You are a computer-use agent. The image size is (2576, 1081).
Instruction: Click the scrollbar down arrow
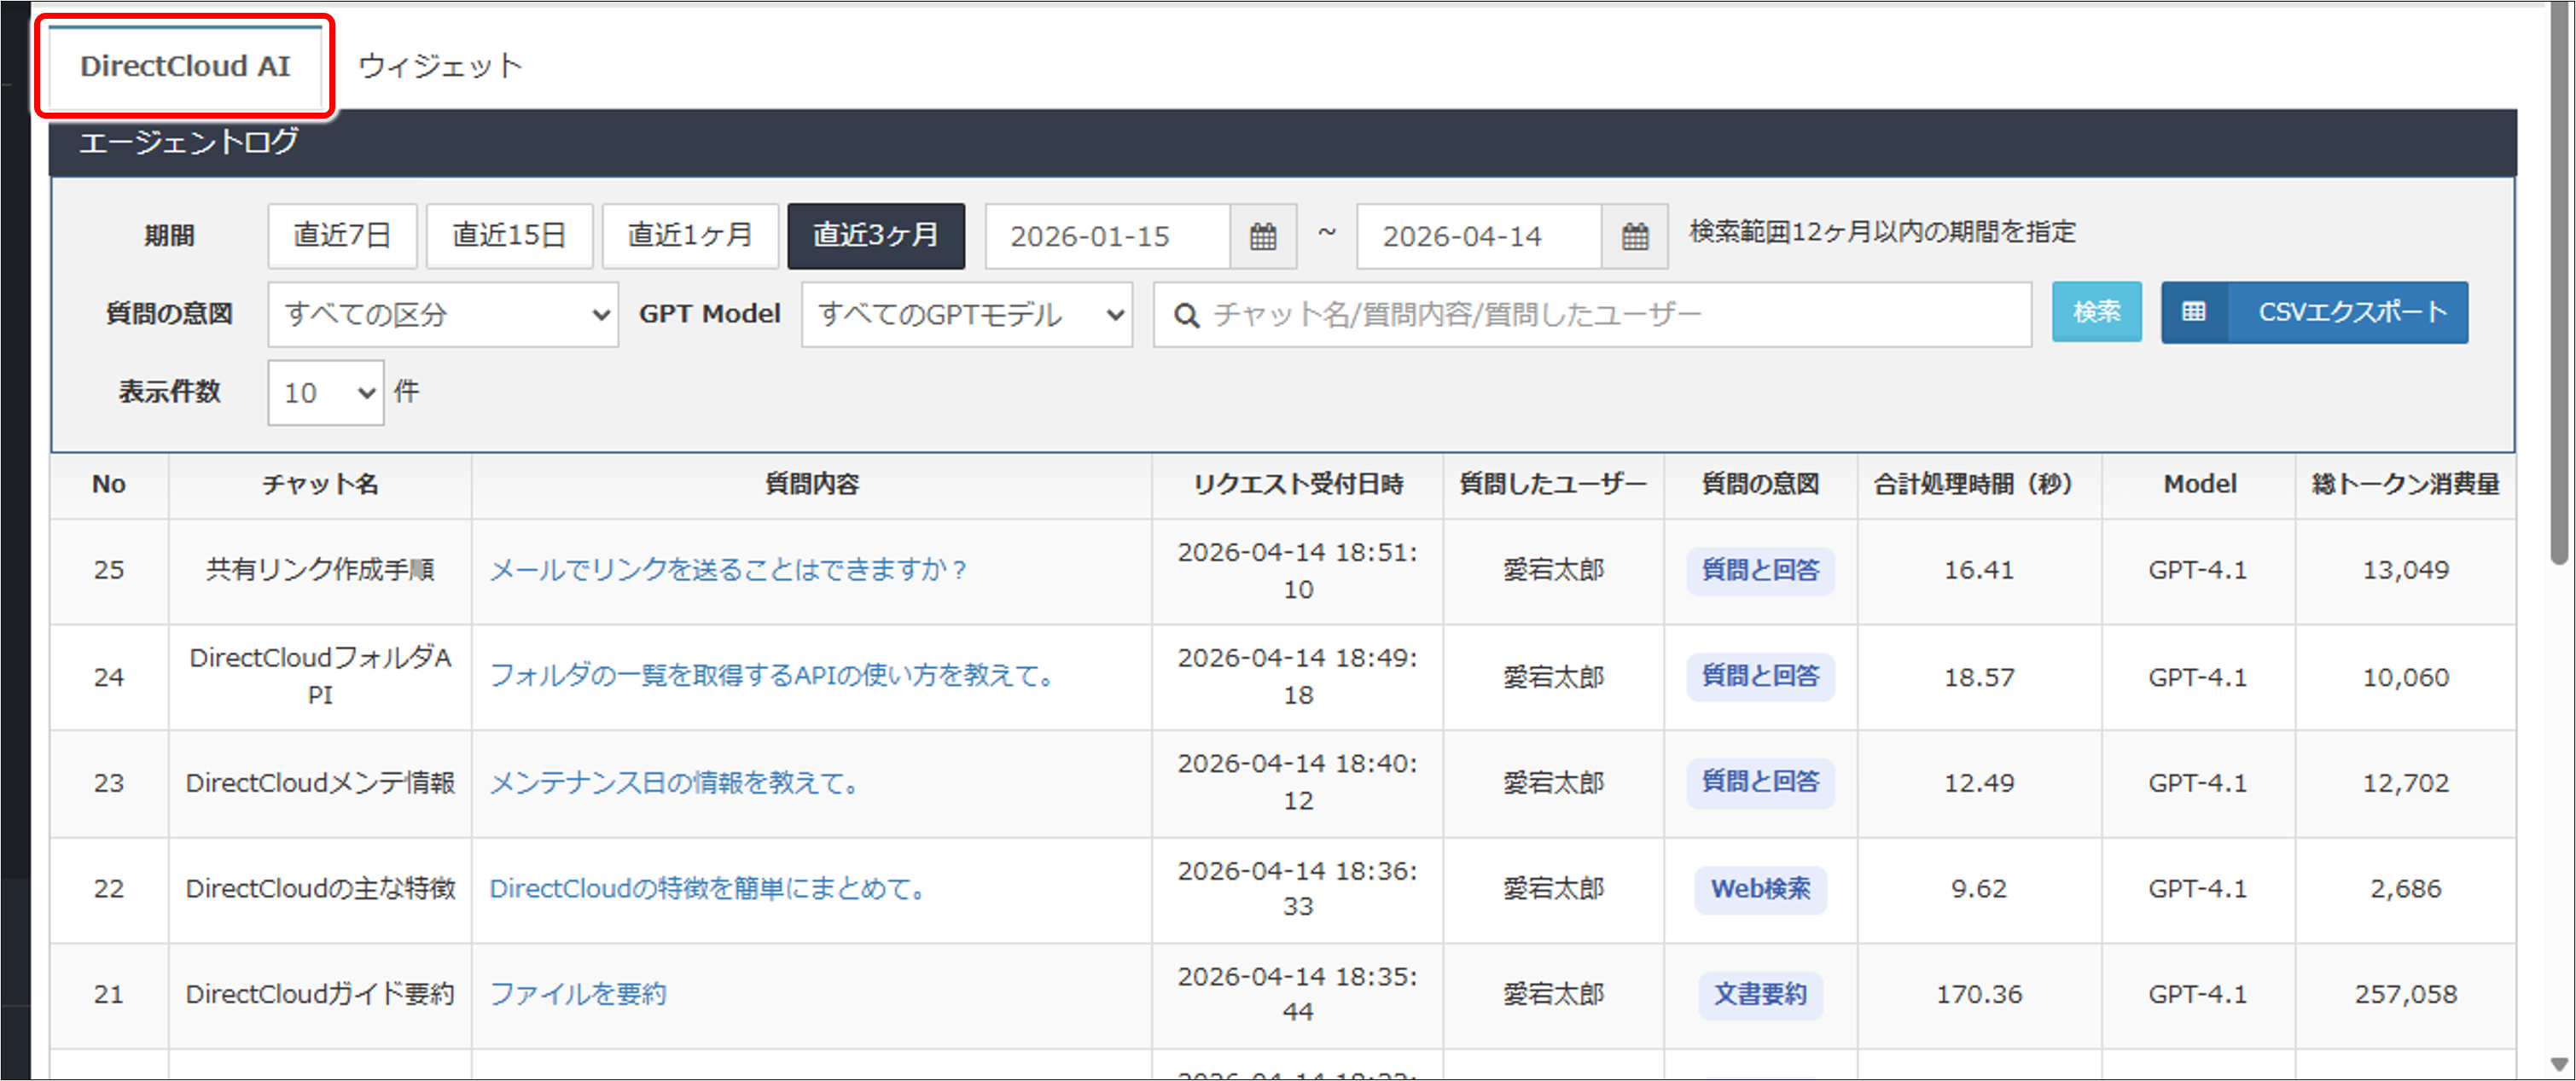click(2559, 1065)
